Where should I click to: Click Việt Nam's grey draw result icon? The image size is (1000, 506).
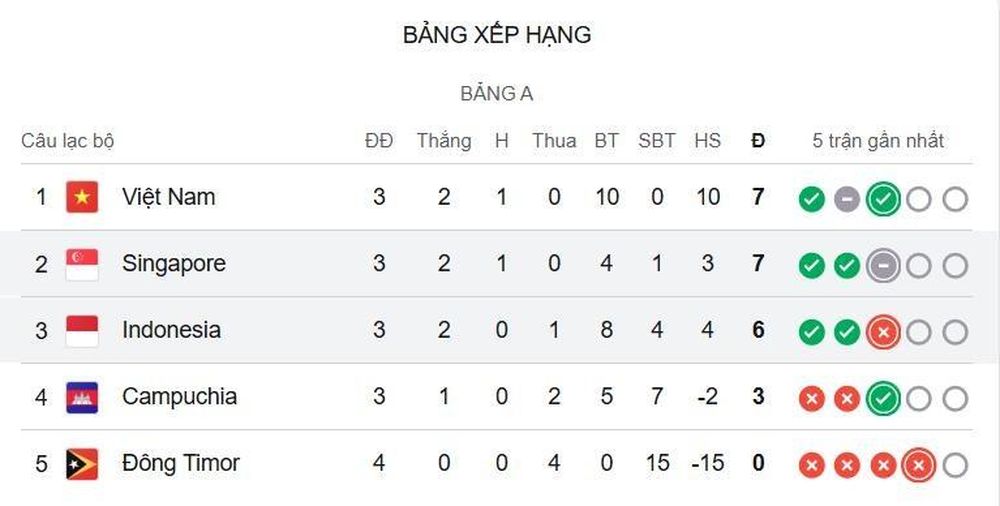coord(847,199)
